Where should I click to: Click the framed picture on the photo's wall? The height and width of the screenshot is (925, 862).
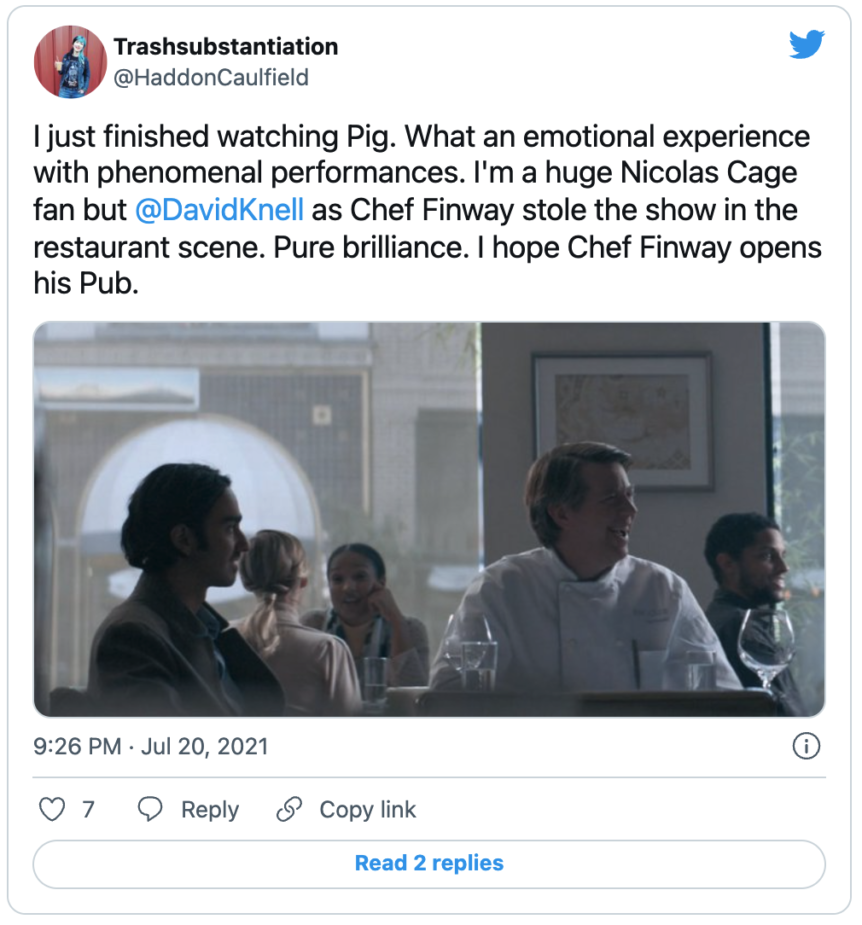coord(622,421)
